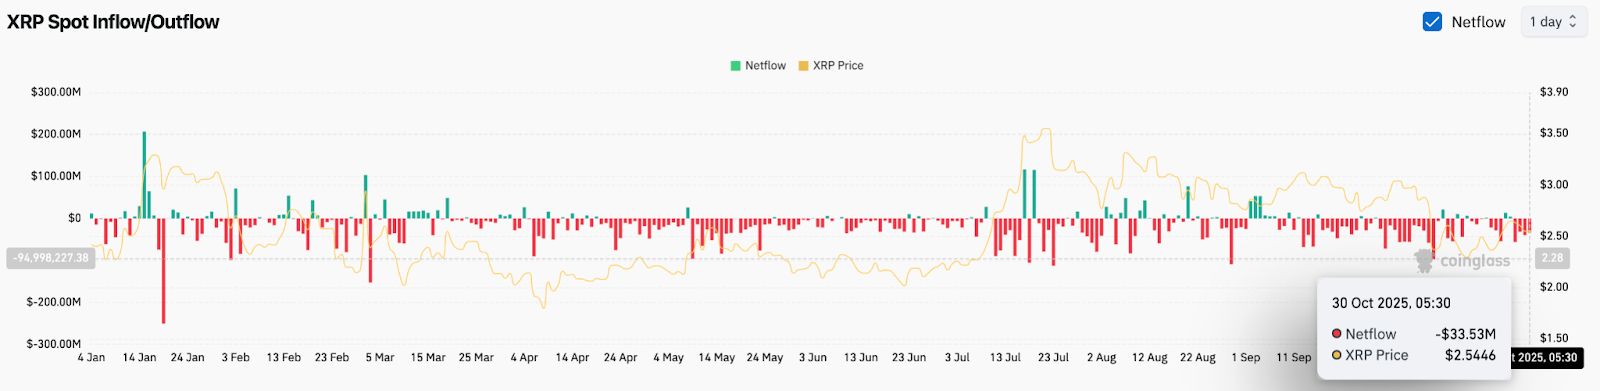Click the 24 May date label
Viewport: 1600px width, 391px height.
pyautogui.click(x=765, y=357)
